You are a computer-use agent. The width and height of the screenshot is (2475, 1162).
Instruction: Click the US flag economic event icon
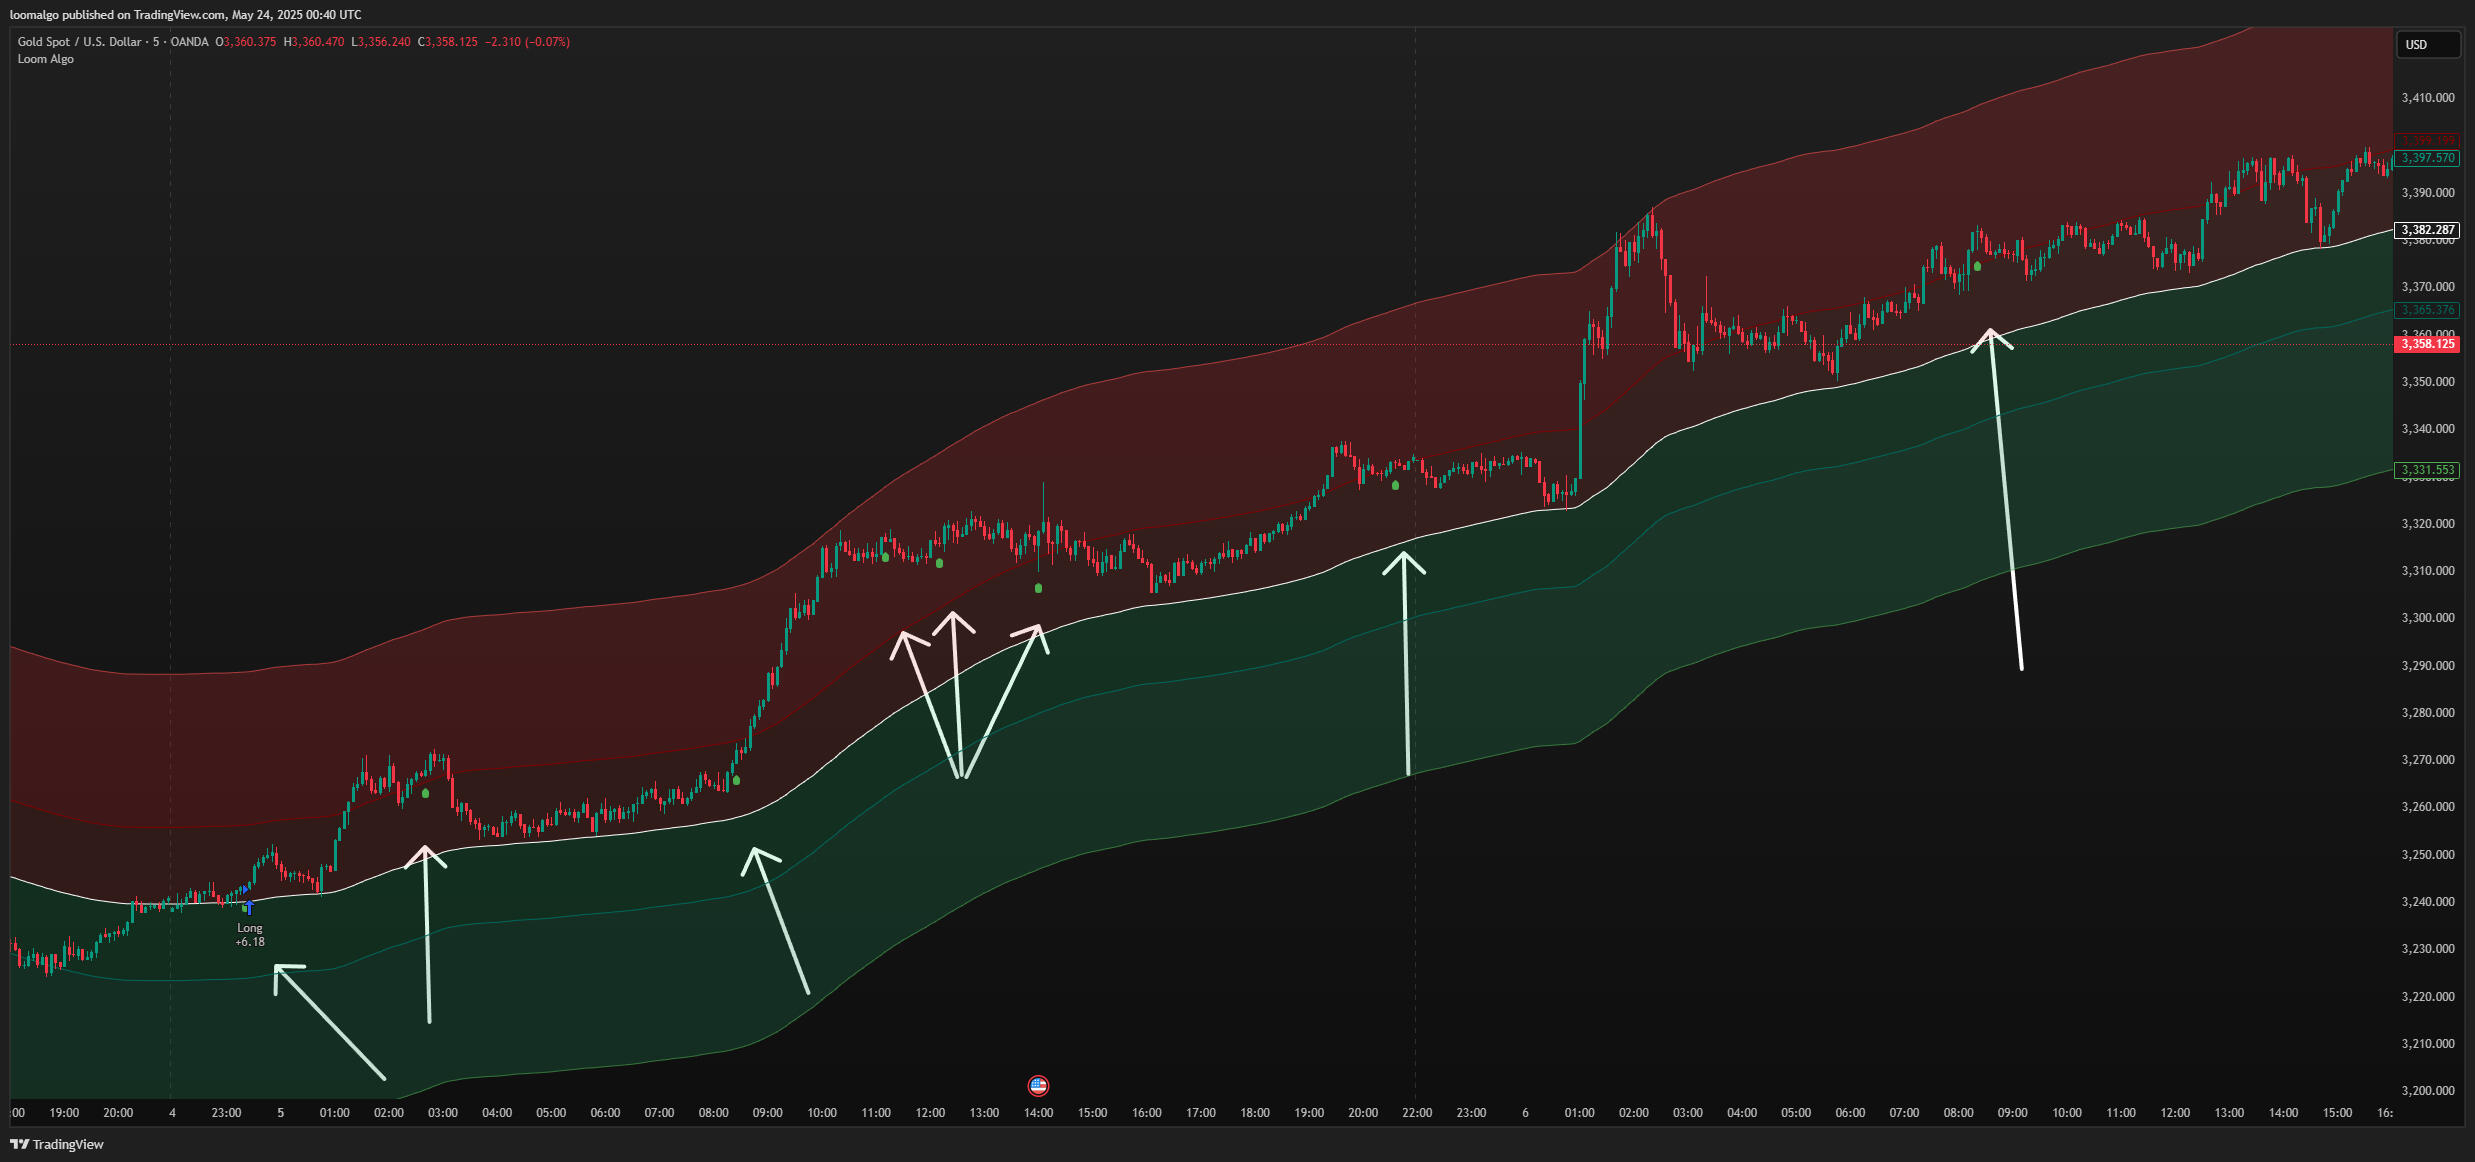[1038, 1086]
